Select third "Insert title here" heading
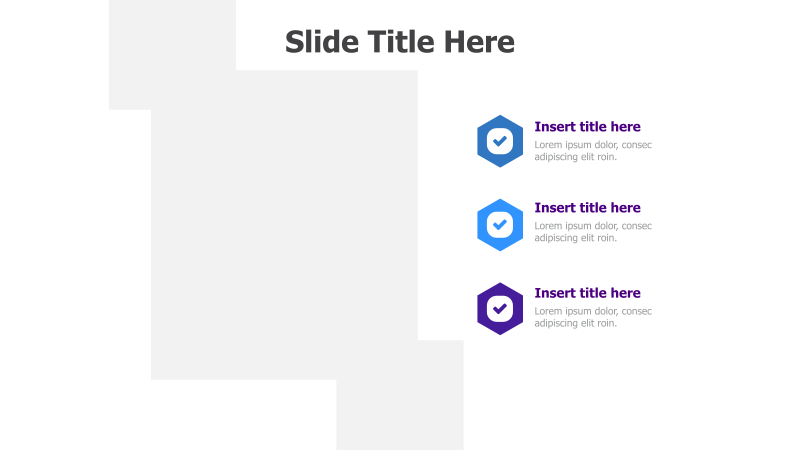 (587, 293)
